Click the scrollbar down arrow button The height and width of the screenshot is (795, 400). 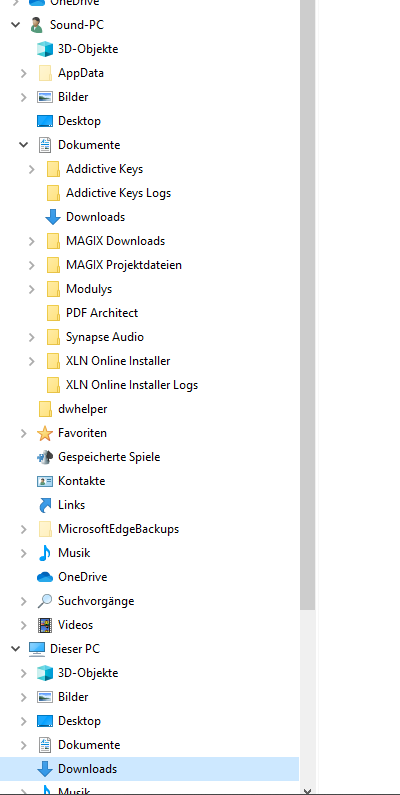[307, 790]
